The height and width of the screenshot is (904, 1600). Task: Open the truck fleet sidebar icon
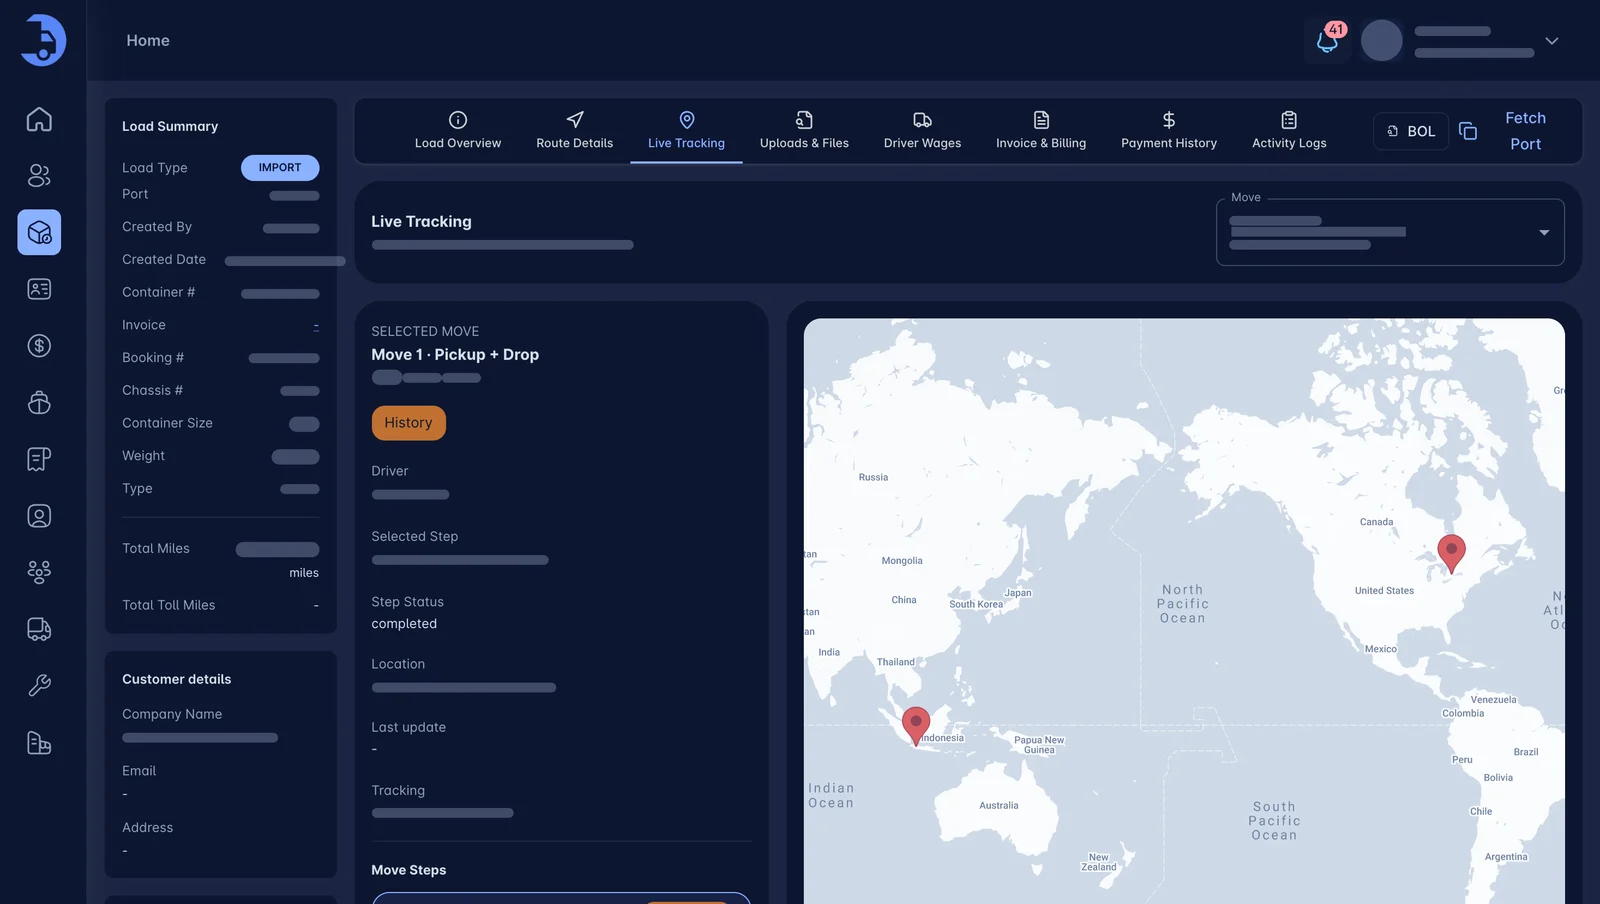coord(39,629)
